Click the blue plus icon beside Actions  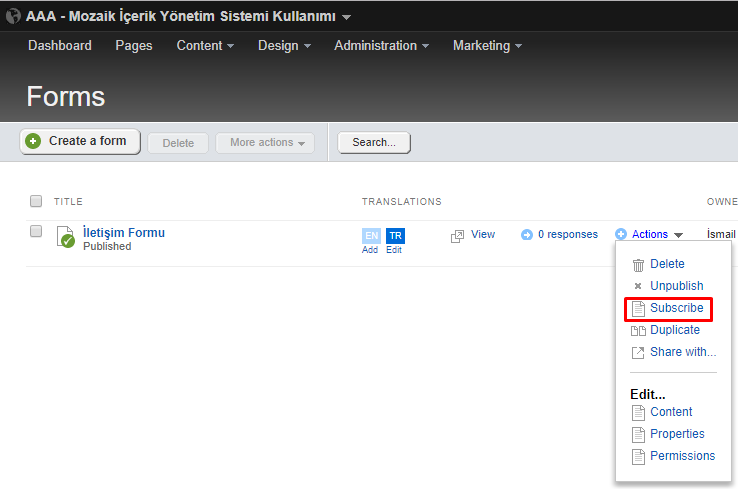tap(621, 233)
